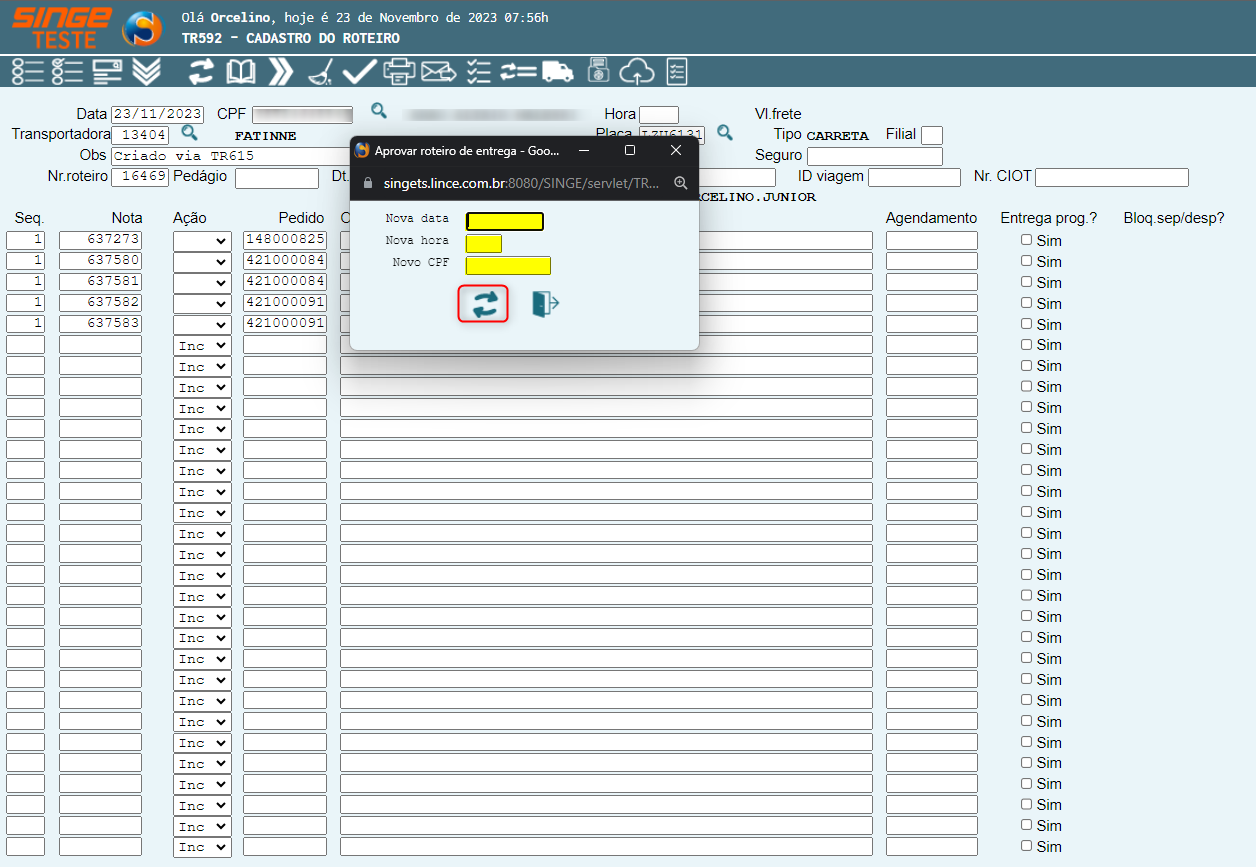Tick Sim checkbox for nota 637580 row
Screen dimensions: 1256x867
(1026, 261)
